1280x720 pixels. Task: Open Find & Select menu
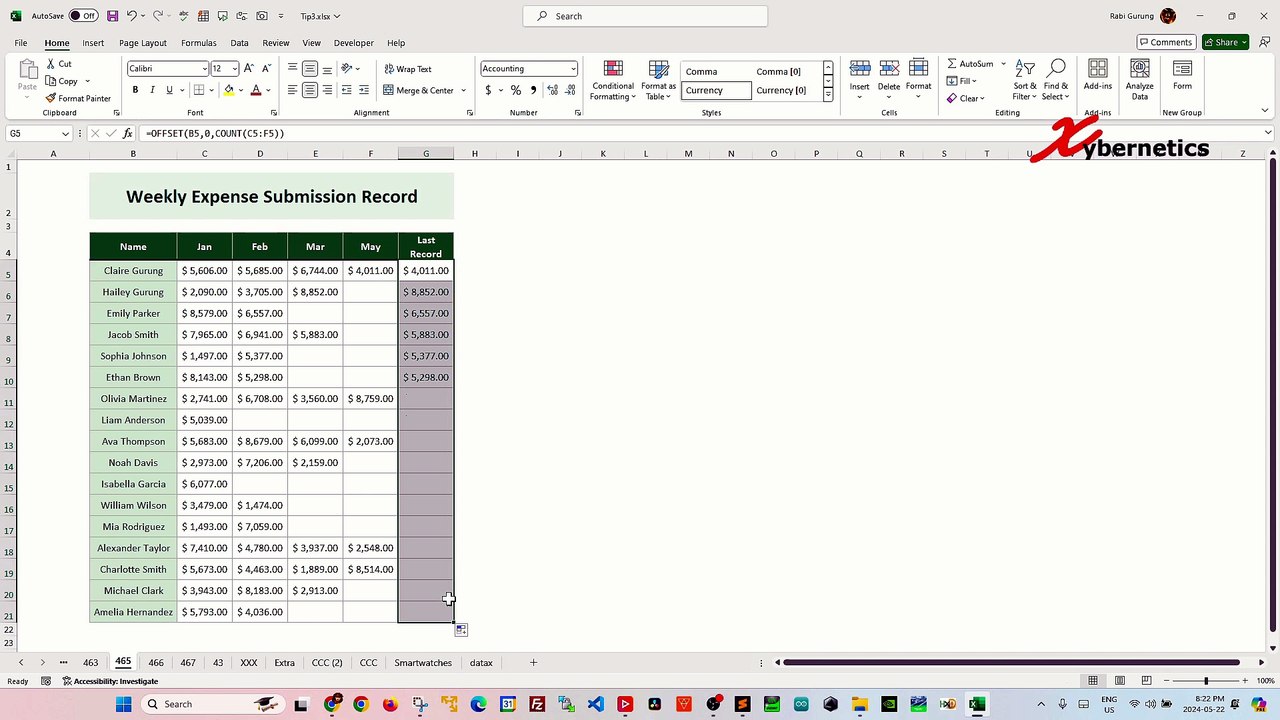pyautogui.click(x=1056, y=80)
